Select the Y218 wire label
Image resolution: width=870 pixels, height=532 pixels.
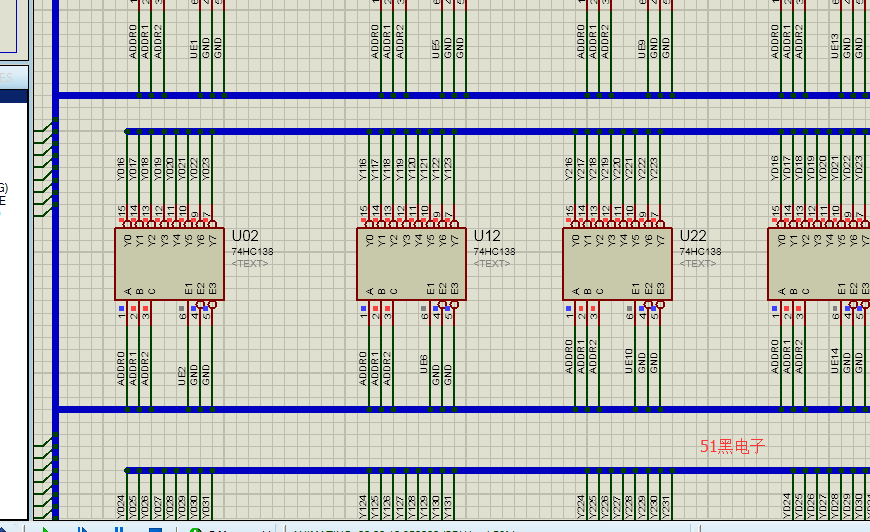[x=593, y=169]
